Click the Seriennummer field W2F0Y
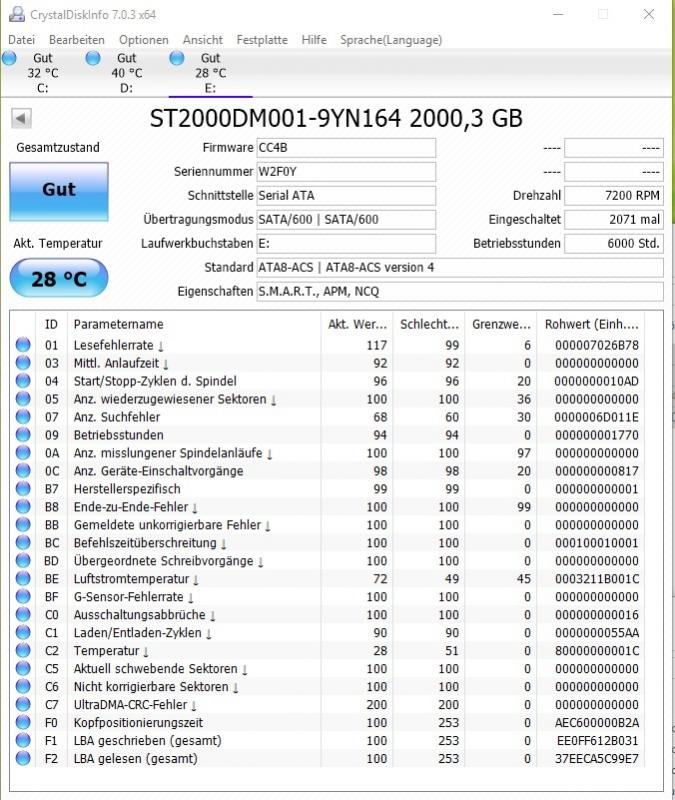Image resolution: width=675 pixels, height=800 pixels. tap(346, 172)
